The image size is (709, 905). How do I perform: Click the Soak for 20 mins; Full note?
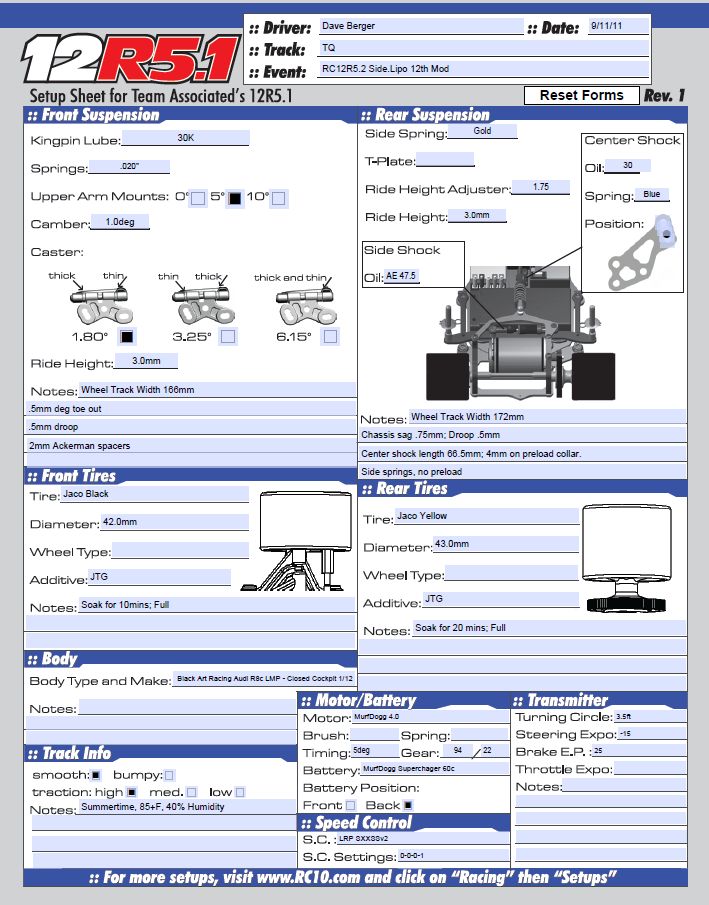tap(549, 628)
